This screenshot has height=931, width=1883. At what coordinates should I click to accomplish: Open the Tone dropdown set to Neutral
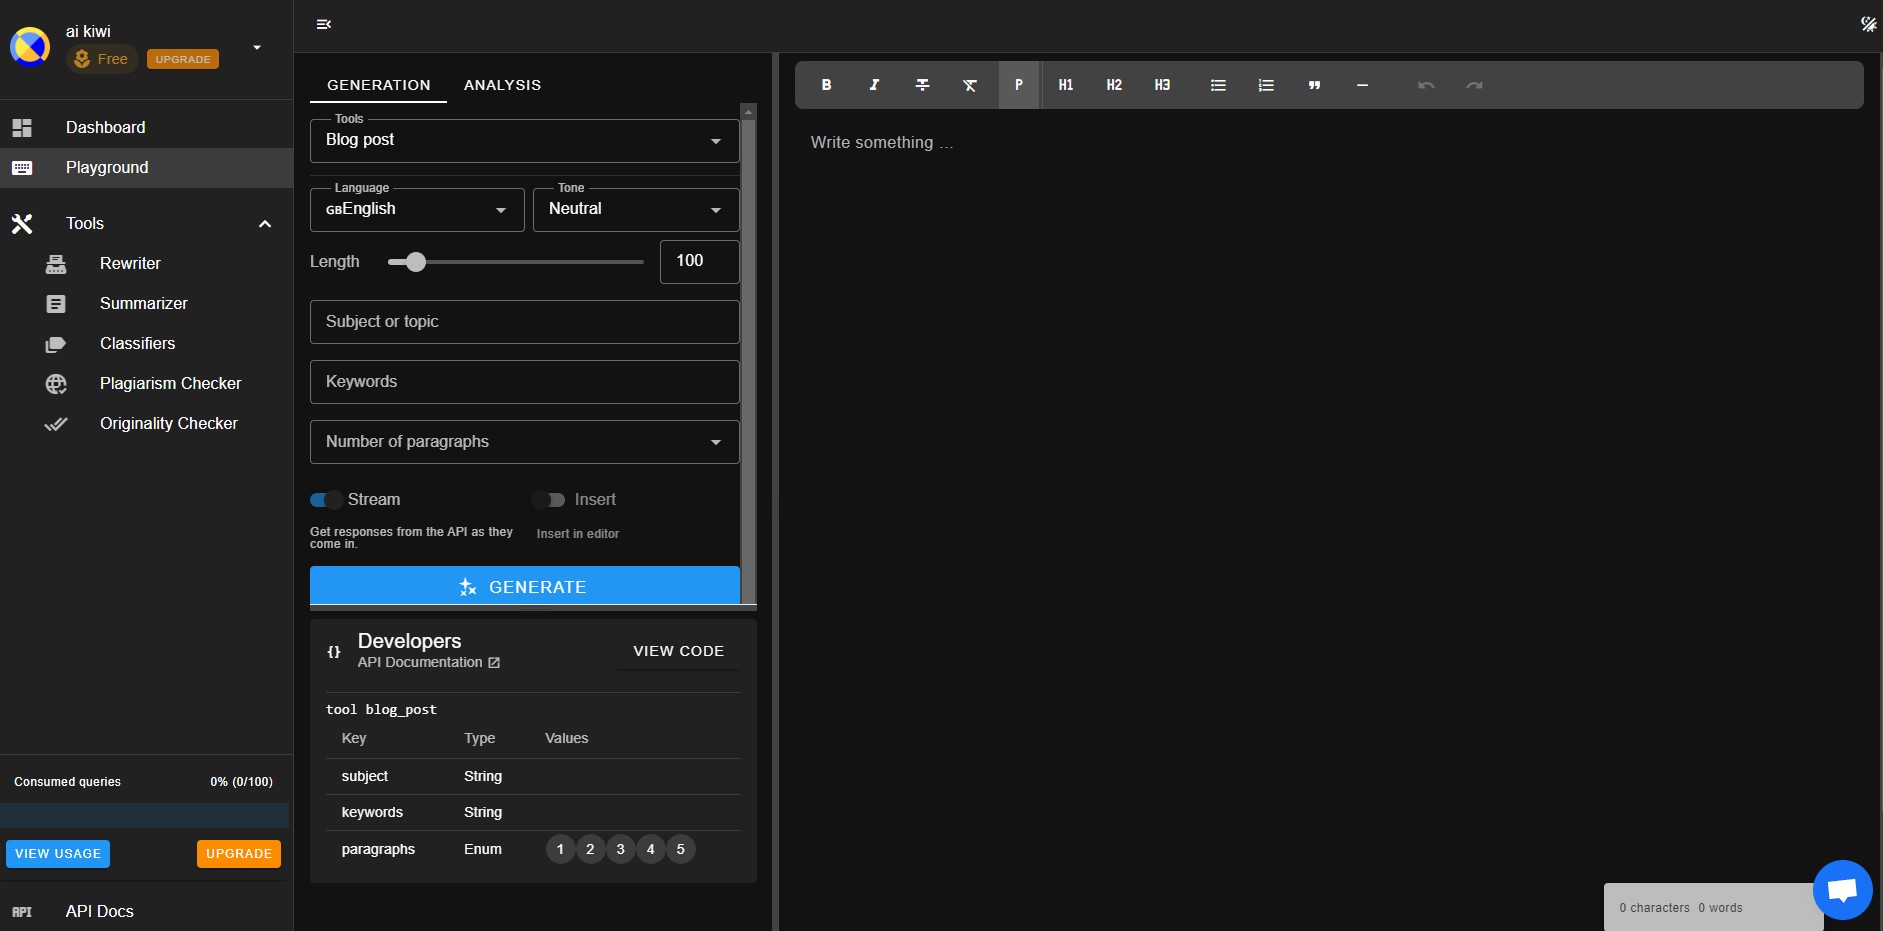[636, 210]
